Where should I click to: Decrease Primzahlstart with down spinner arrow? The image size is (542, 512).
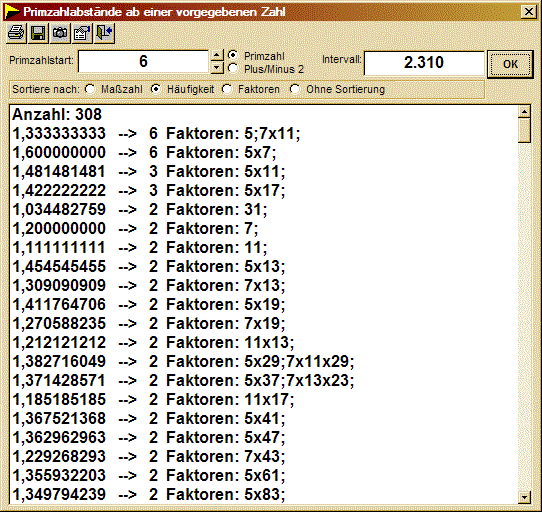217,67
